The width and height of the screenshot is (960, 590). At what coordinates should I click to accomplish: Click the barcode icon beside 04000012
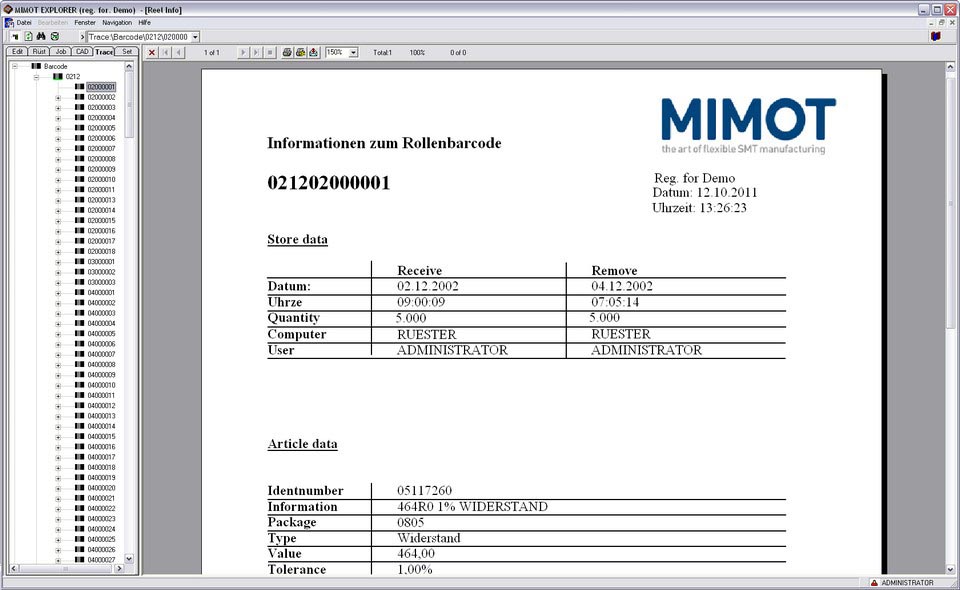click(x=80, y=405)
